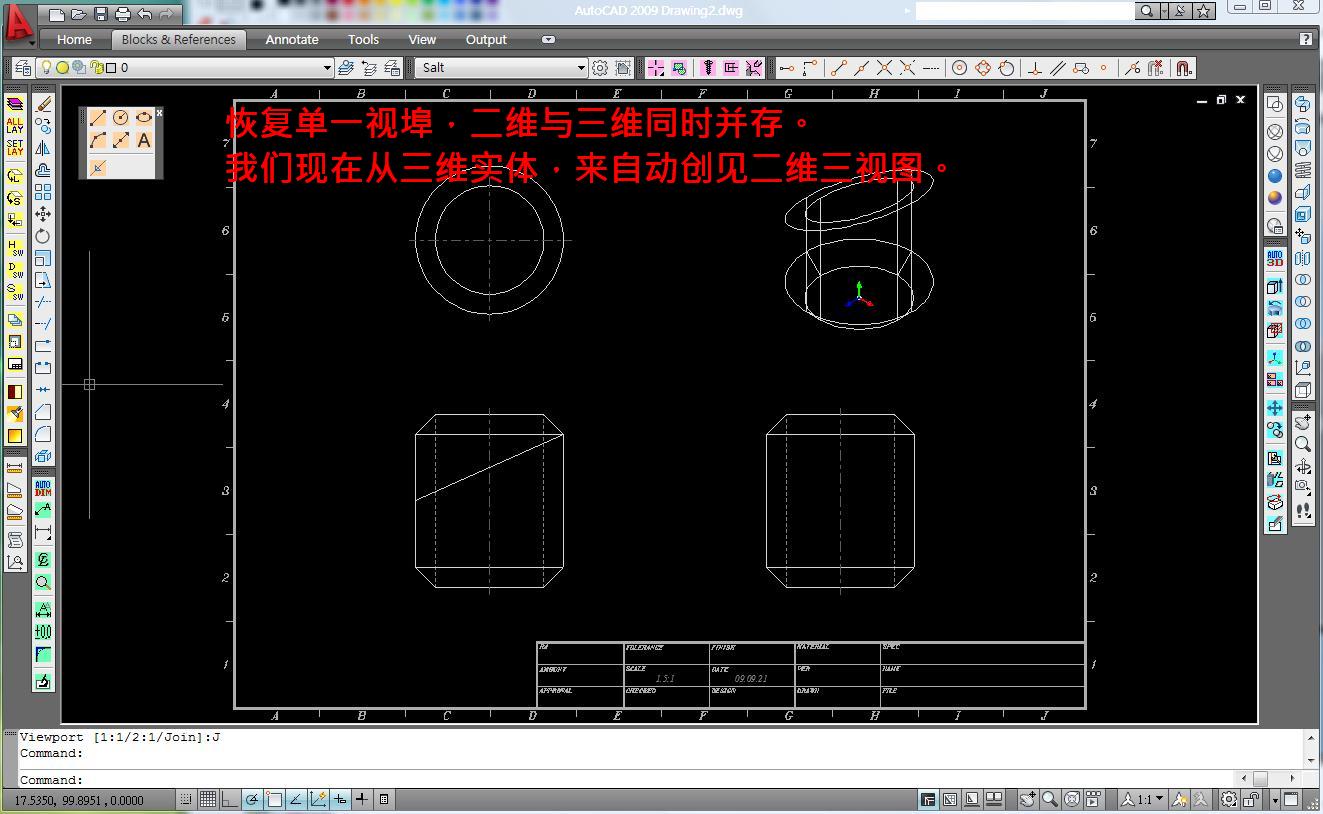Save the drawing using the floppy disk icon
The width and height of the screenshot is (1323, 814).
tap(101, 14)
